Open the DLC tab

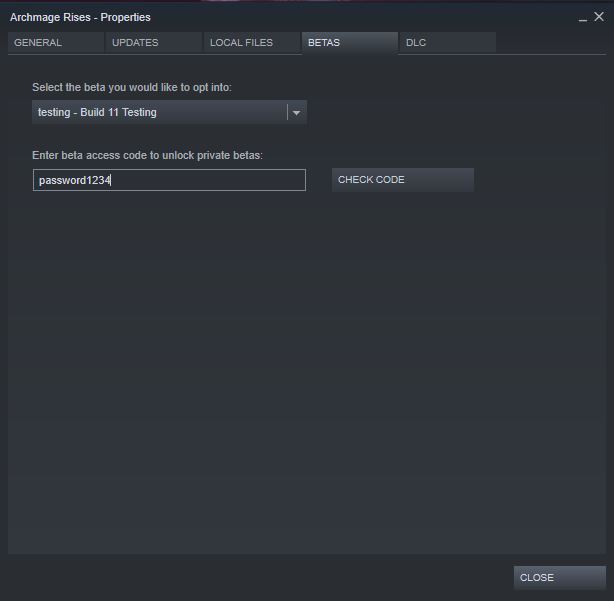point(448,43)
